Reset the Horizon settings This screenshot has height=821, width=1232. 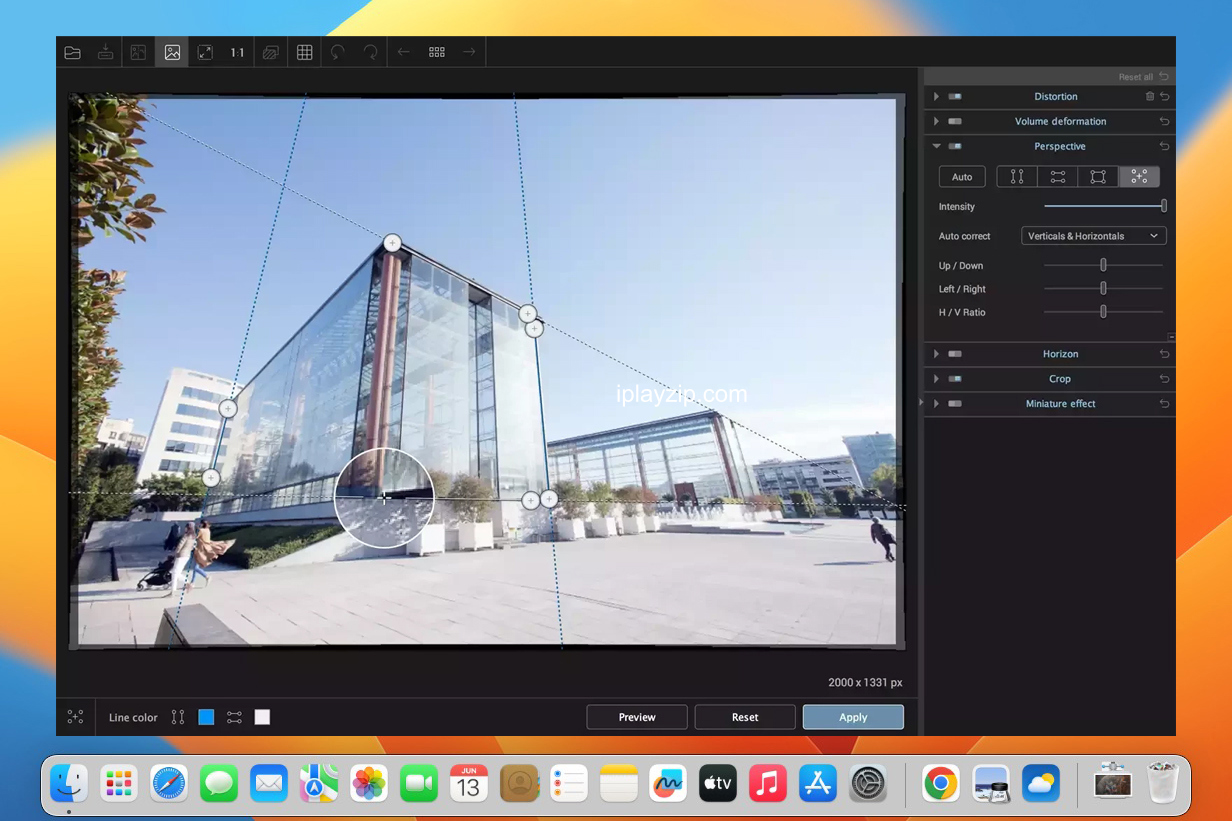click(x=1164, y=354)
